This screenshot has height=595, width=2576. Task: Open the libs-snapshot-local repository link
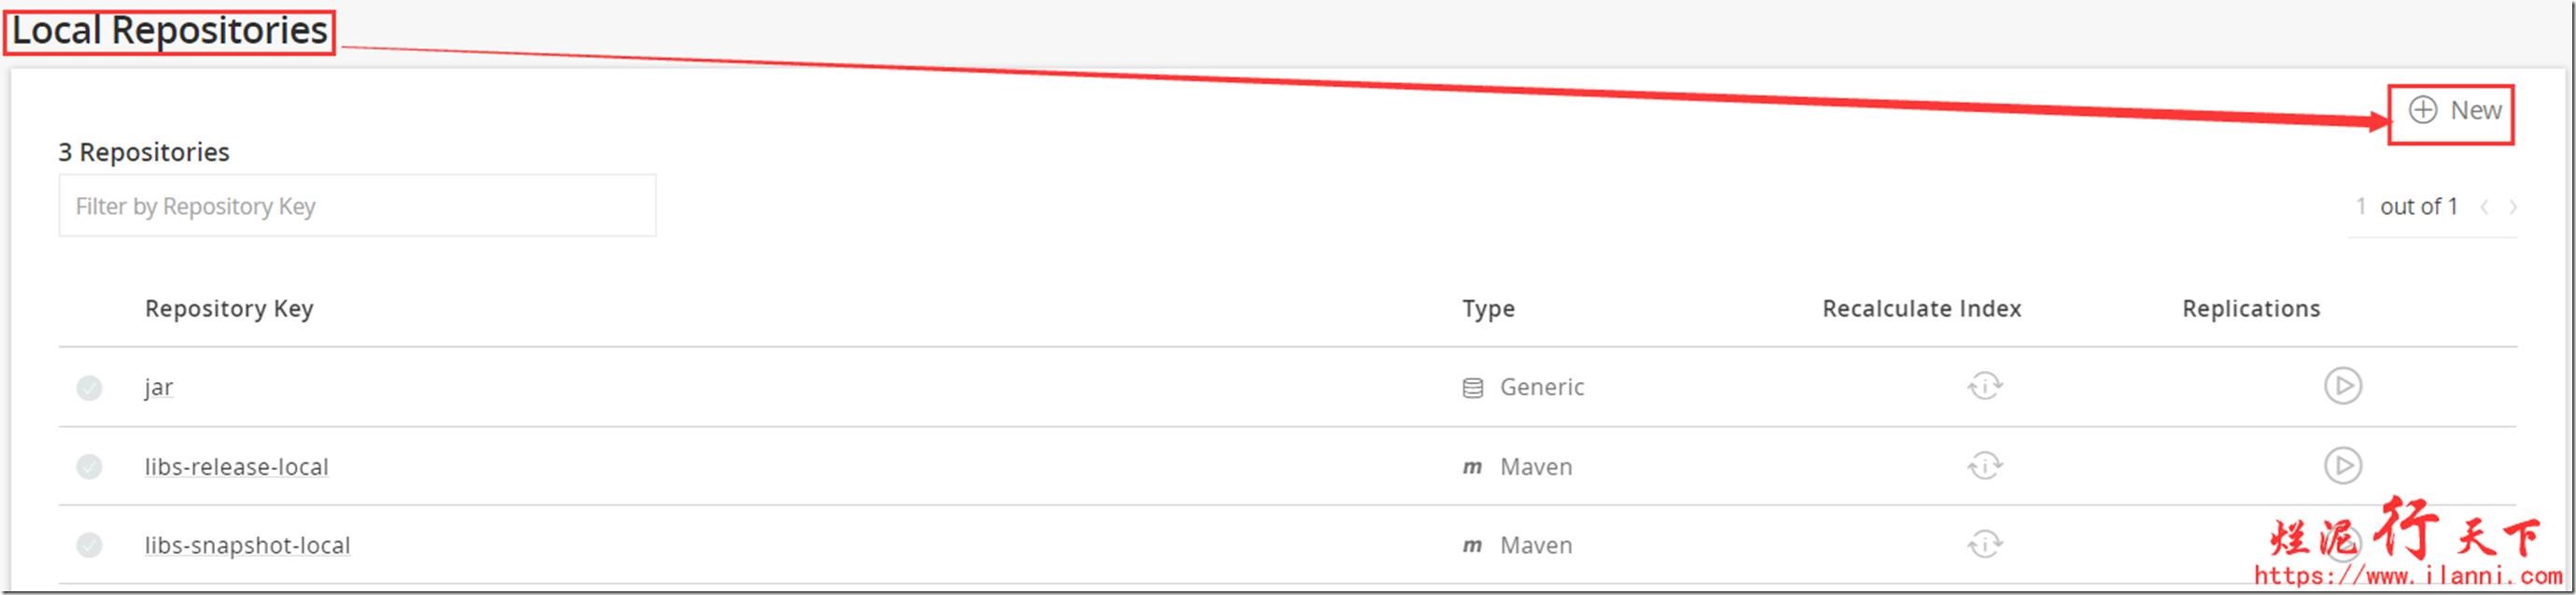click(247, 545)
